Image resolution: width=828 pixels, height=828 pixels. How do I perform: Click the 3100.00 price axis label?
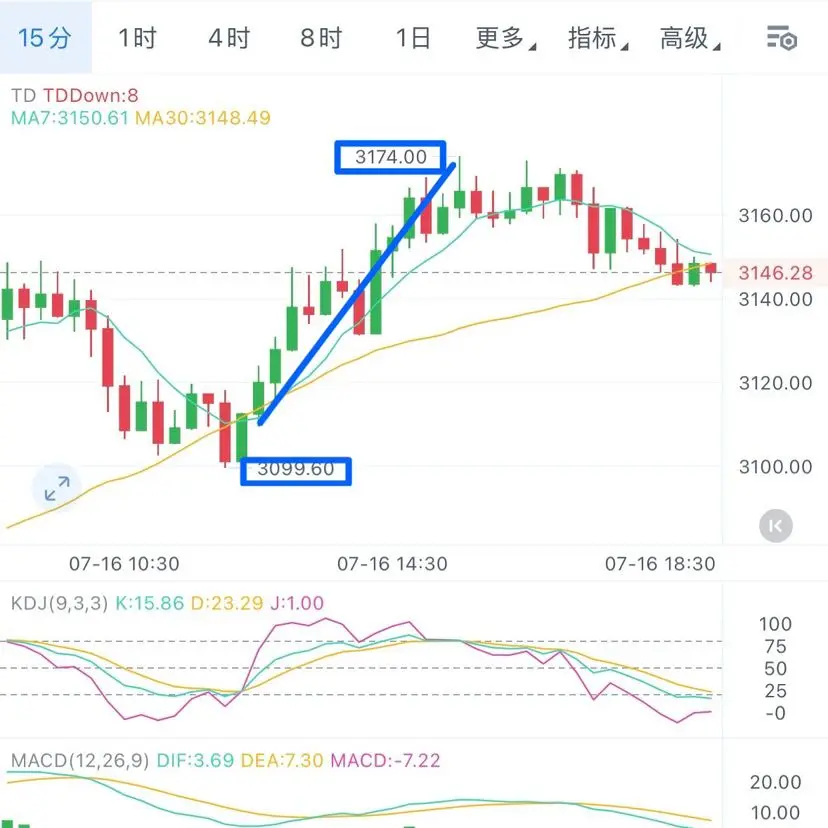(775, 467)
